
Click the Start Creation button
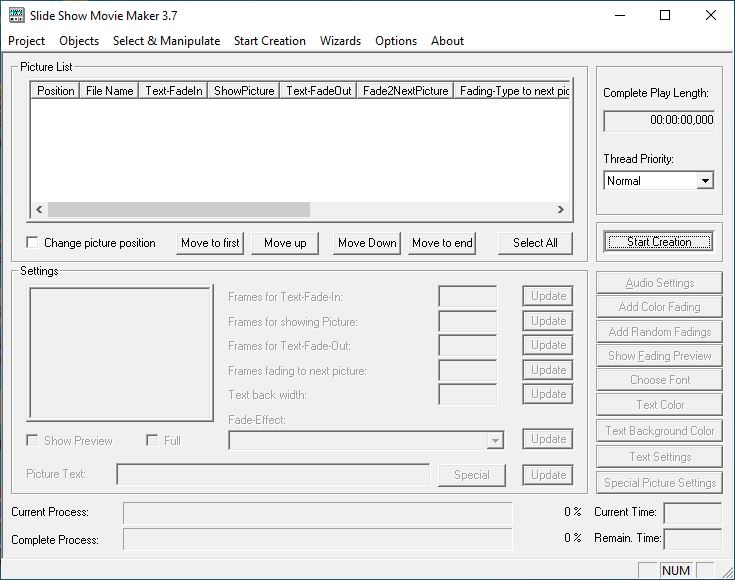click(x=659, y=242)
